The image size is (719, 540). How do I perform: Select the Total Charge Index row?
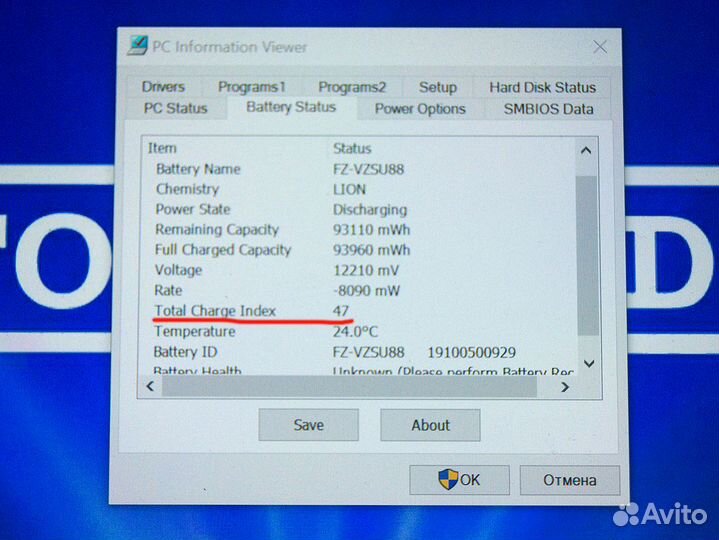click(x=215, y=311)
